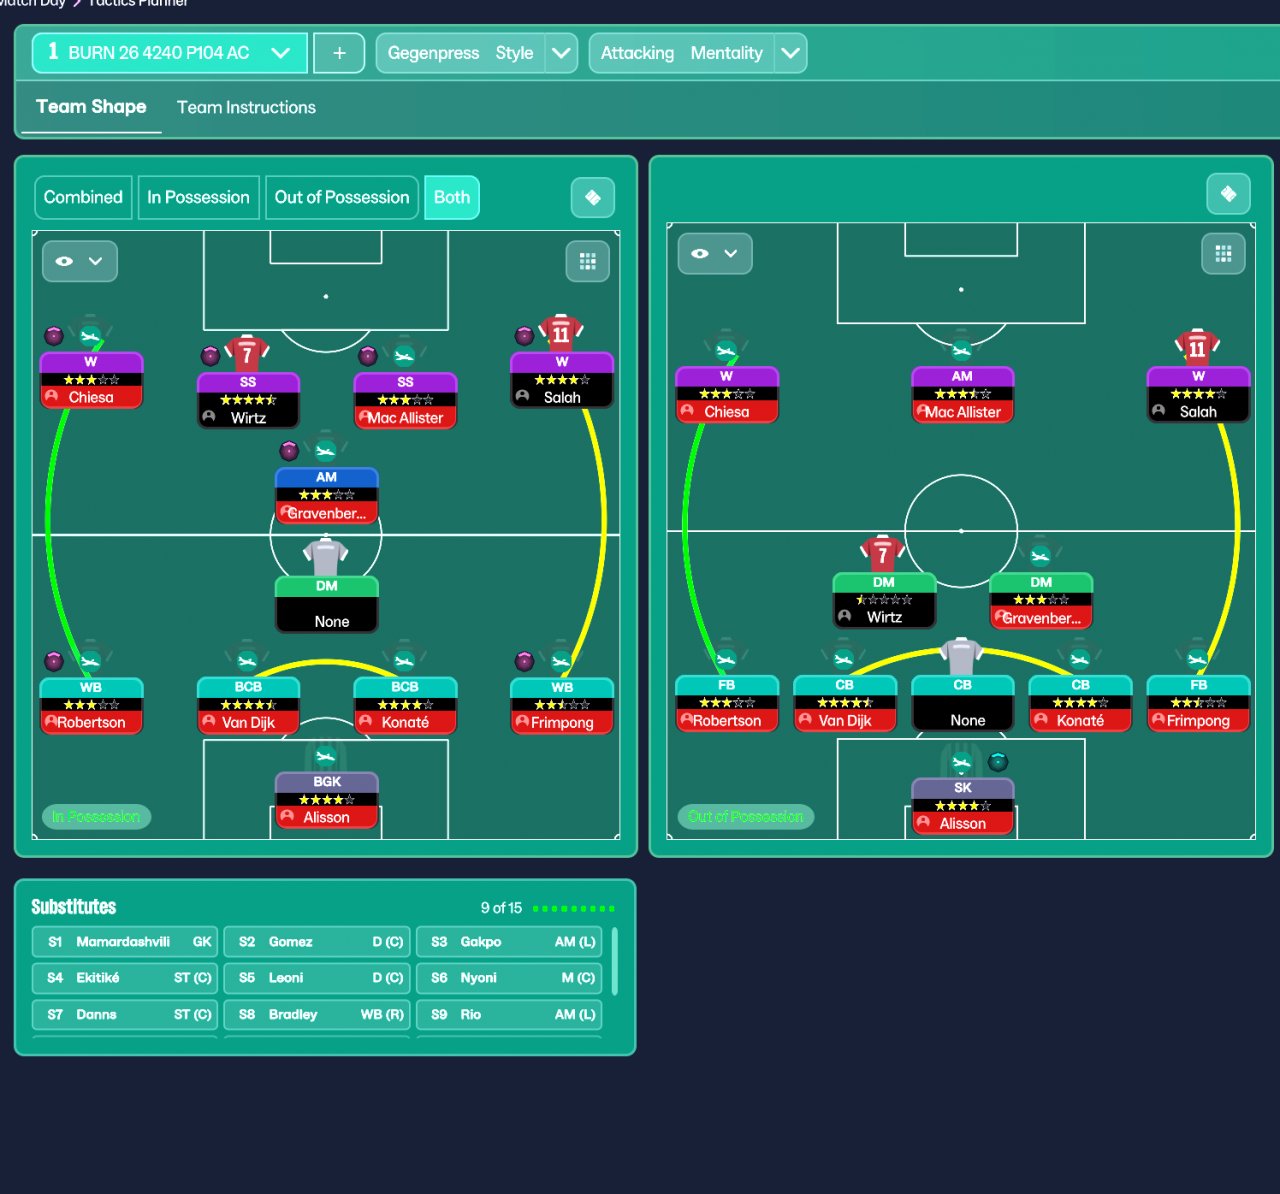Select Van Dijk's BCB card

coord(248,705)
